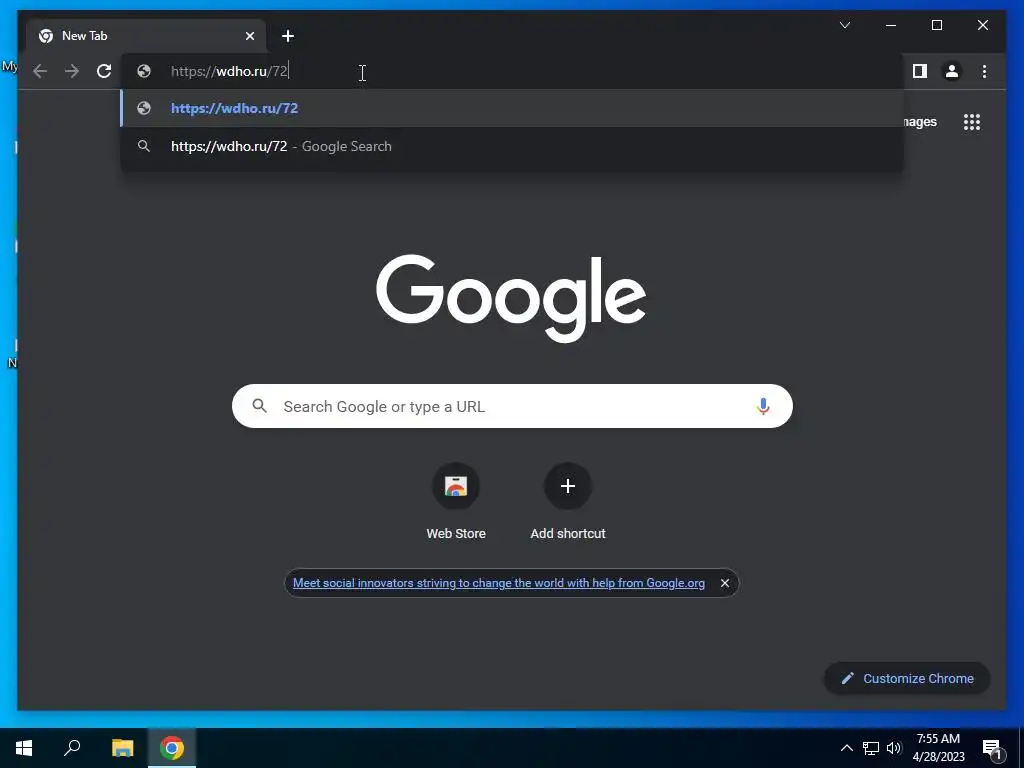
Task: Click the browser forward arrow
Action: coord(72,71)
